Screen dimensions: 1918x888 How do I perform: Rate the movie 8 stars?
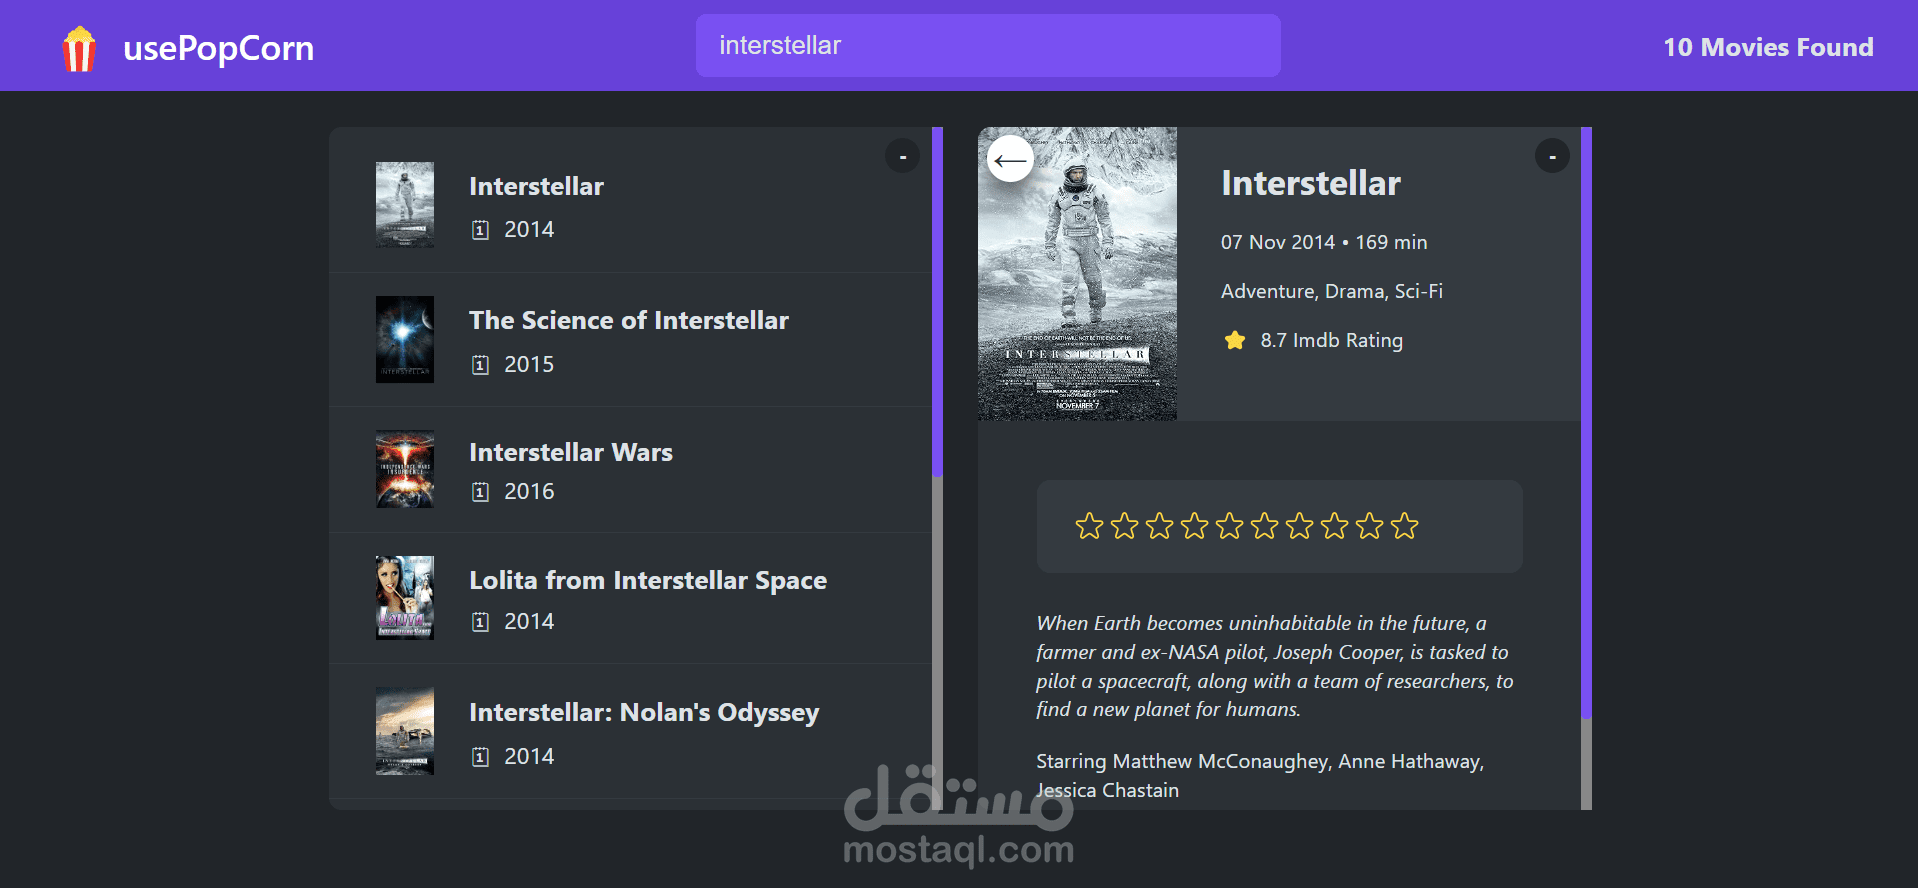[1334, 526]
